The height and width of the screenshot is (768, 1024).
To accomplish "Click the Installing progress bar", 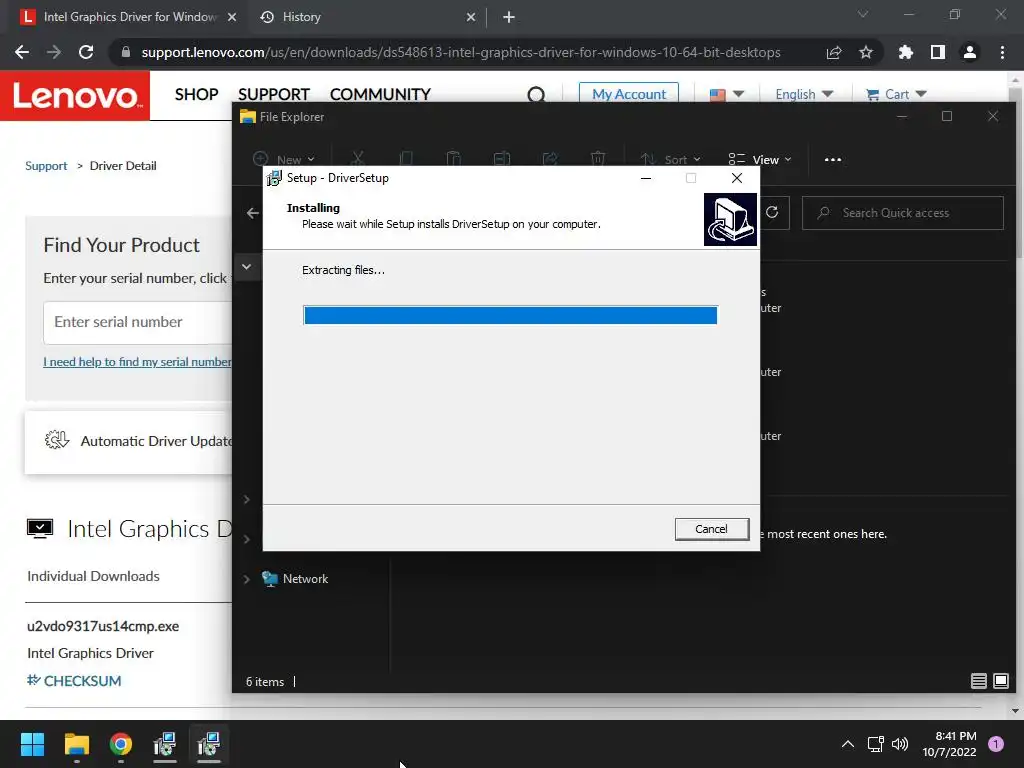I will [x=510, y=315].
